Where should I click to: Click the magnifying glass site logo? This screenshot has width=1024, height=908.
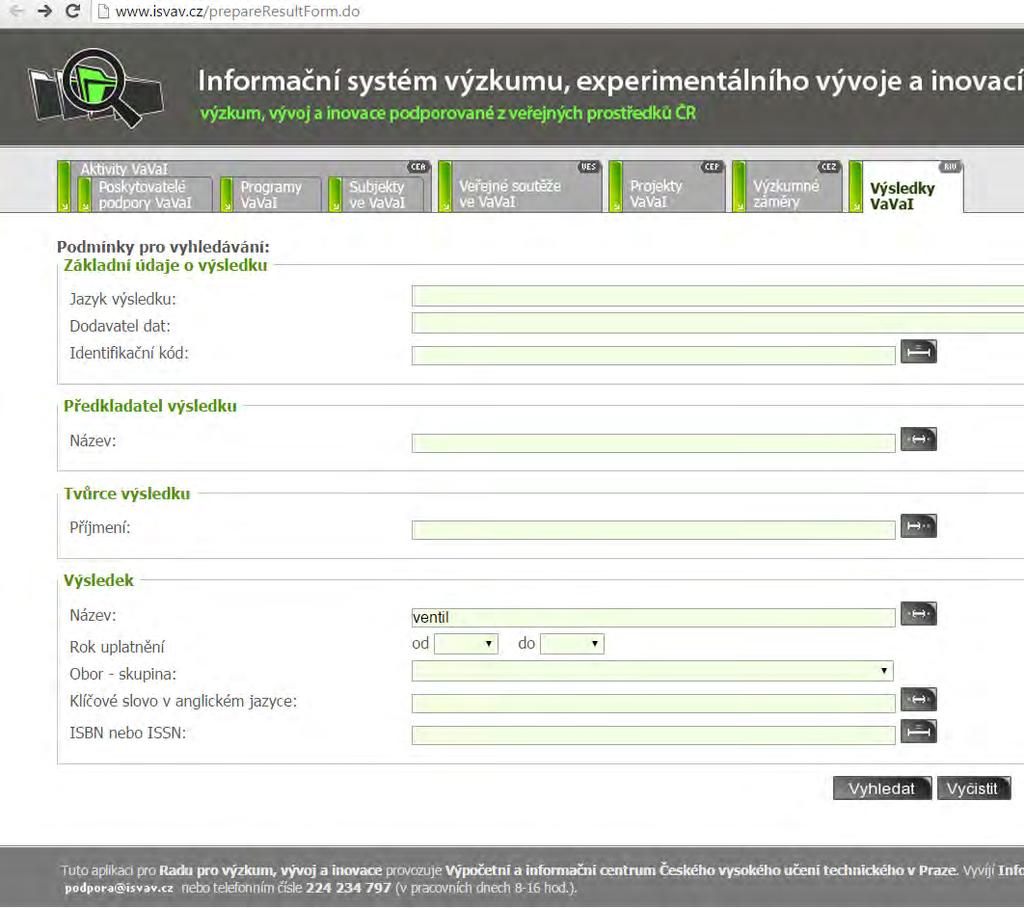(x=95, y=88)
